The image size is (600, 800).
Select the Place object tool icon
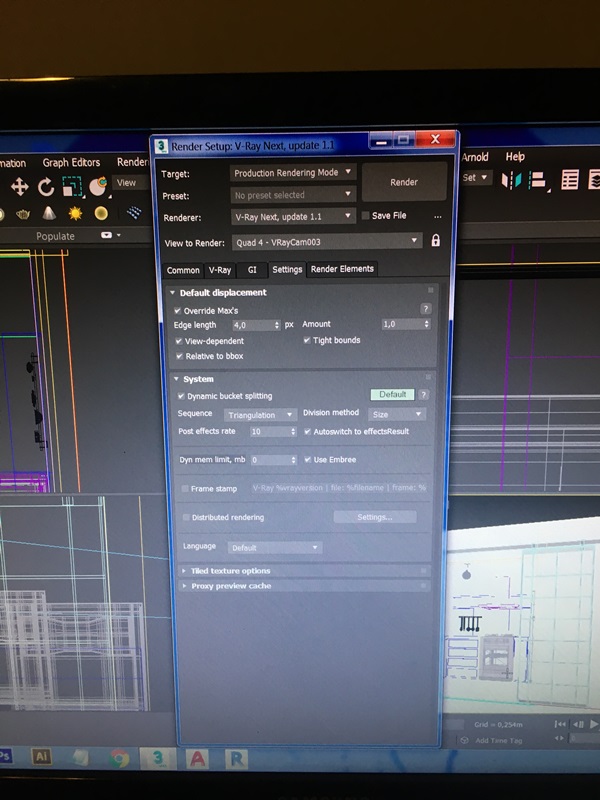(x=98, y=186)
